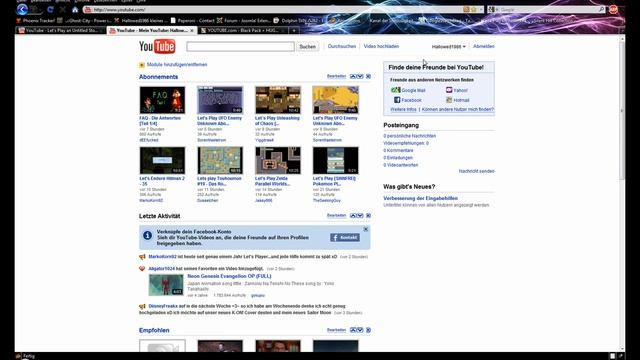Switch to the YOUTUBE.com Black Pack tab
Viewport: 640px width, 360px height.
point(243,31)
